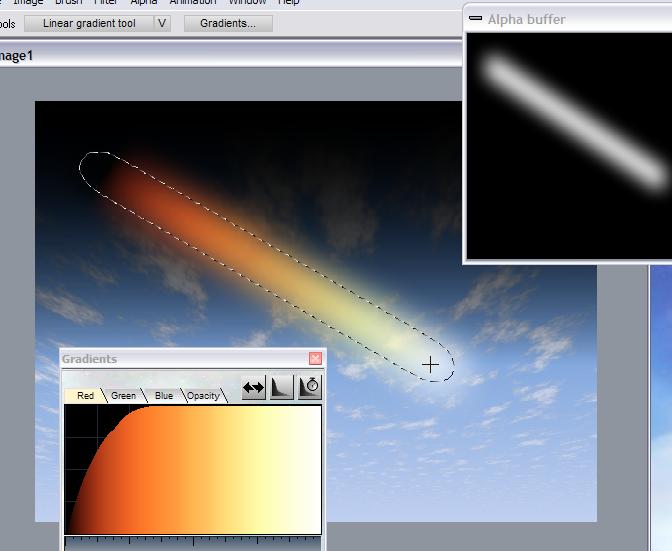Screen dimensions: 672x551
Task: Expand the V dropdown beside gradient tool
Action: tap(162, 23)
